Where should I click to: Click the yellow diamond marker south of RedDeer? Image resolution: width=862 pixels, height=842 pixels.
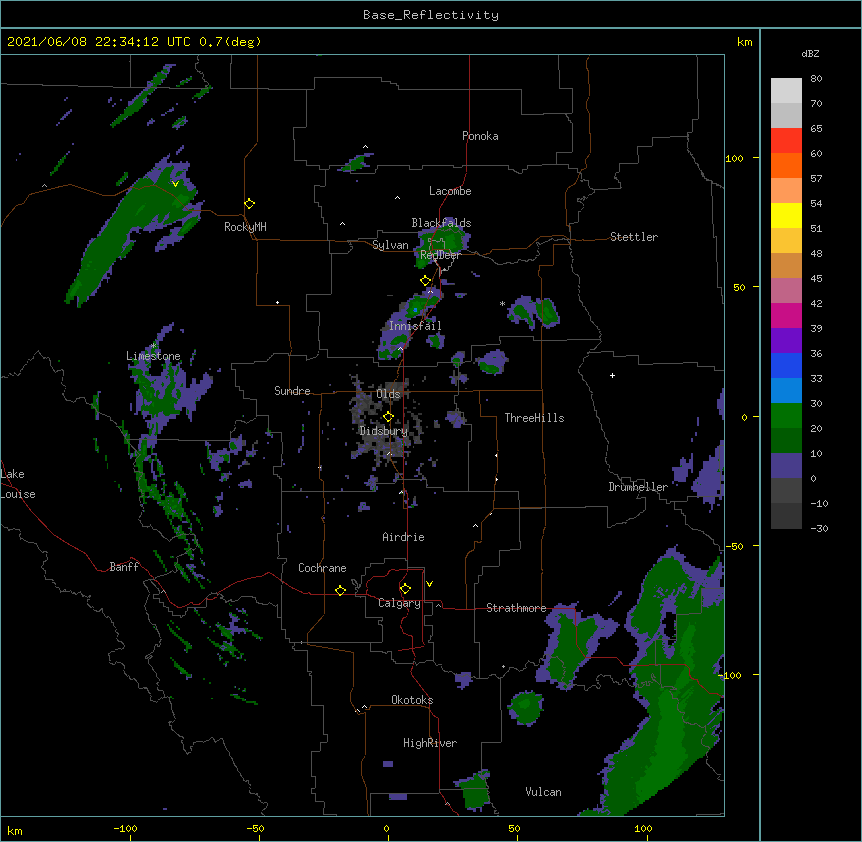click(426, 281)
